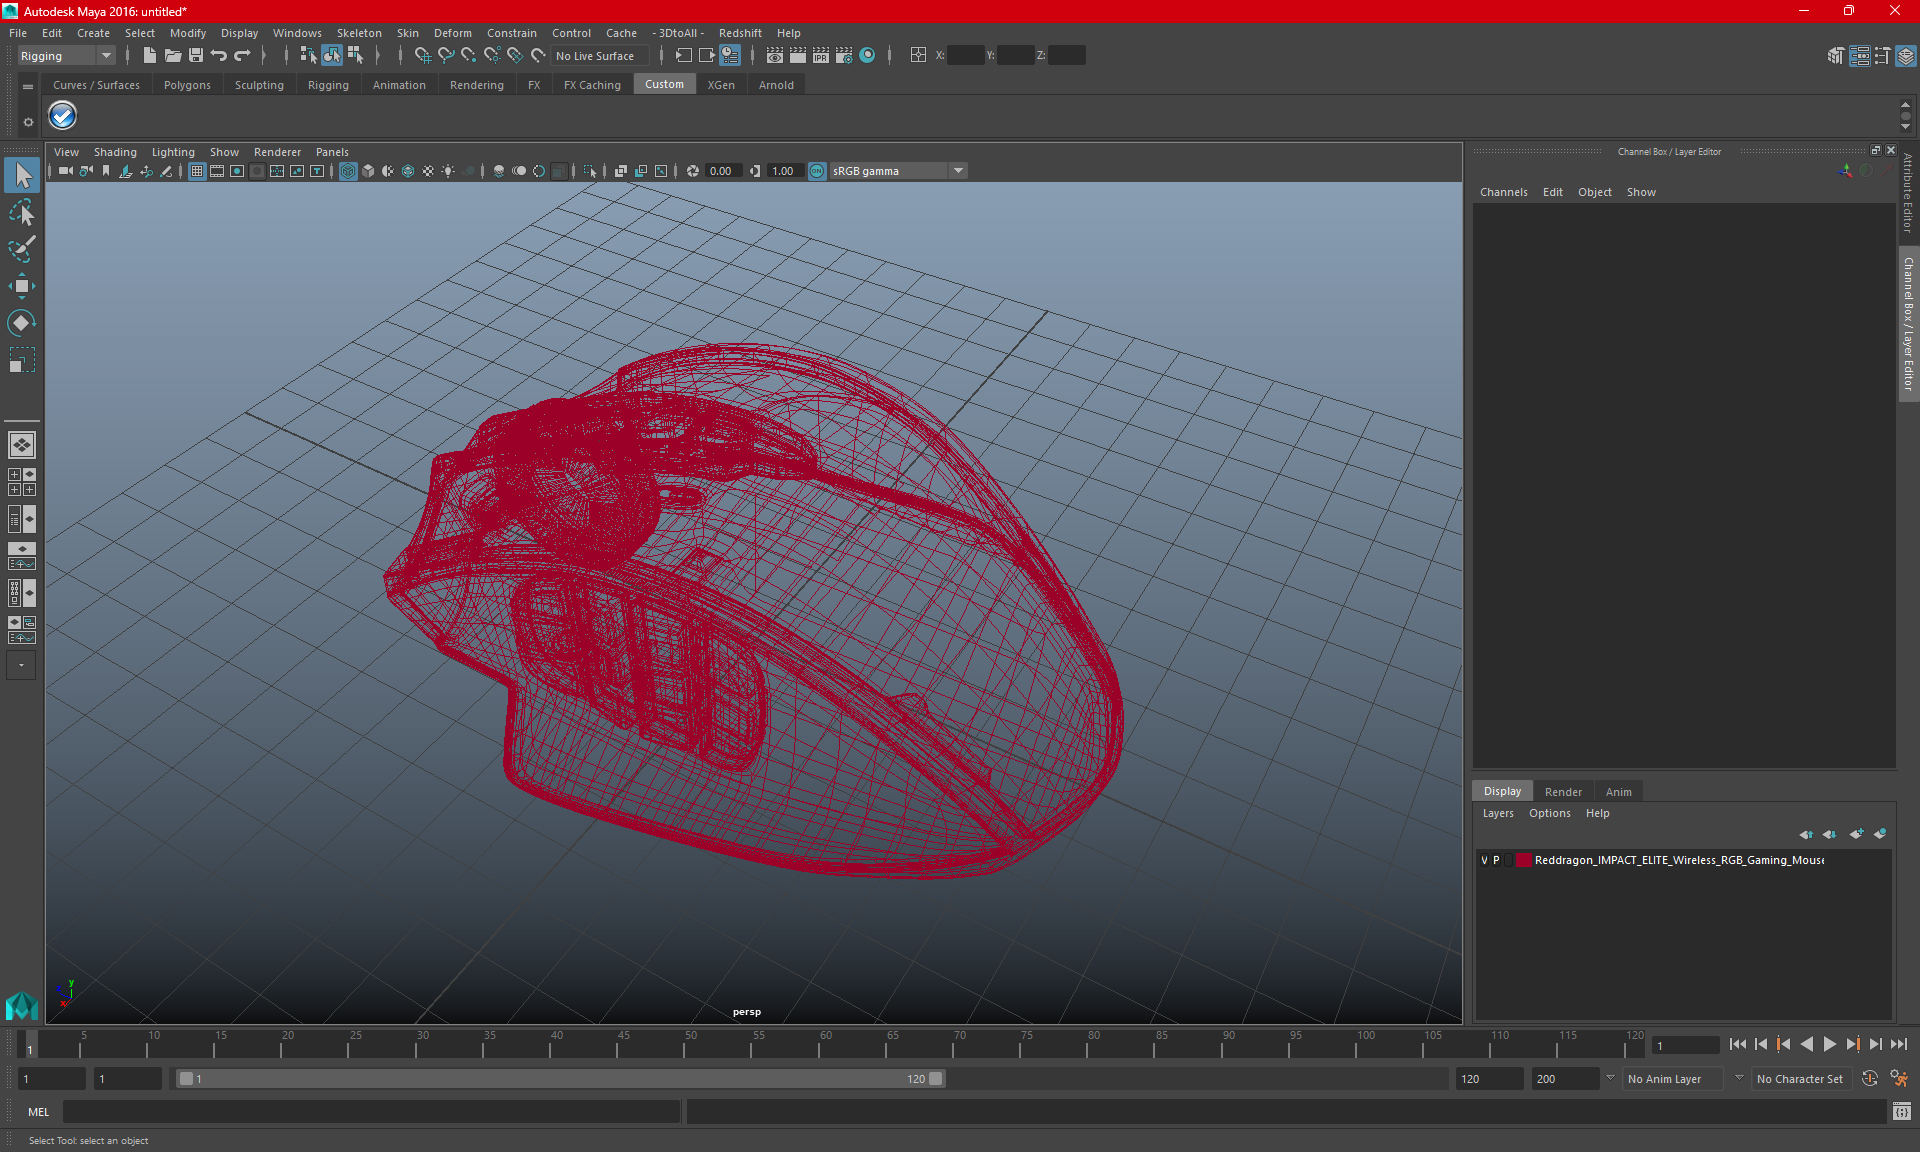
Task: Toggle wireframe shading in viewport
Action: tap(348, 171)
